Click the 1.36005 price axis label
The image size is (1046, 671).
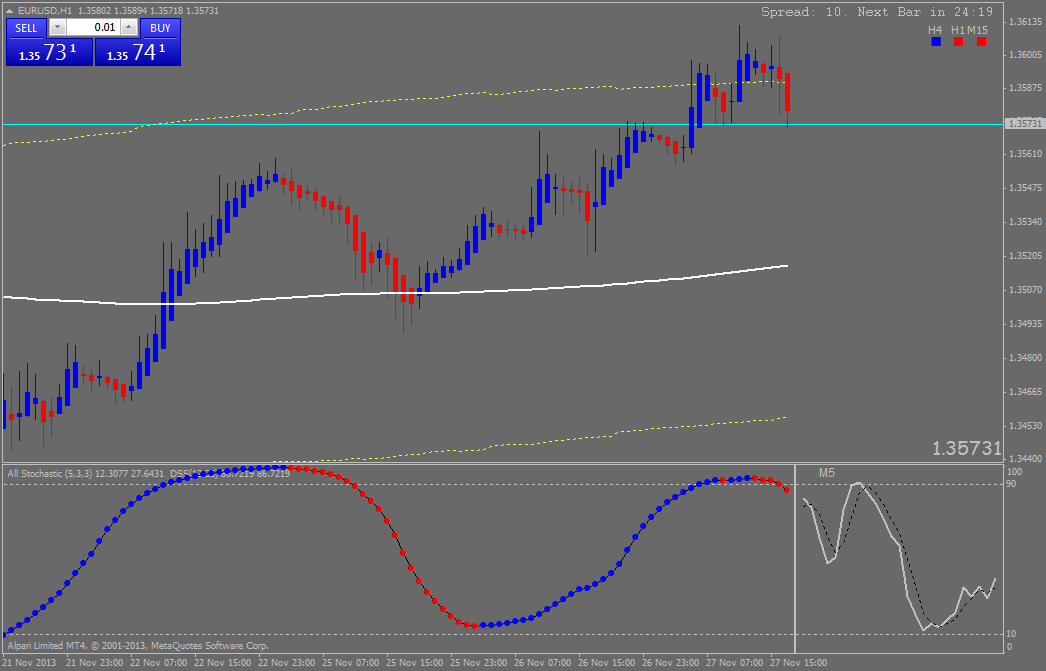[1025, 55]
